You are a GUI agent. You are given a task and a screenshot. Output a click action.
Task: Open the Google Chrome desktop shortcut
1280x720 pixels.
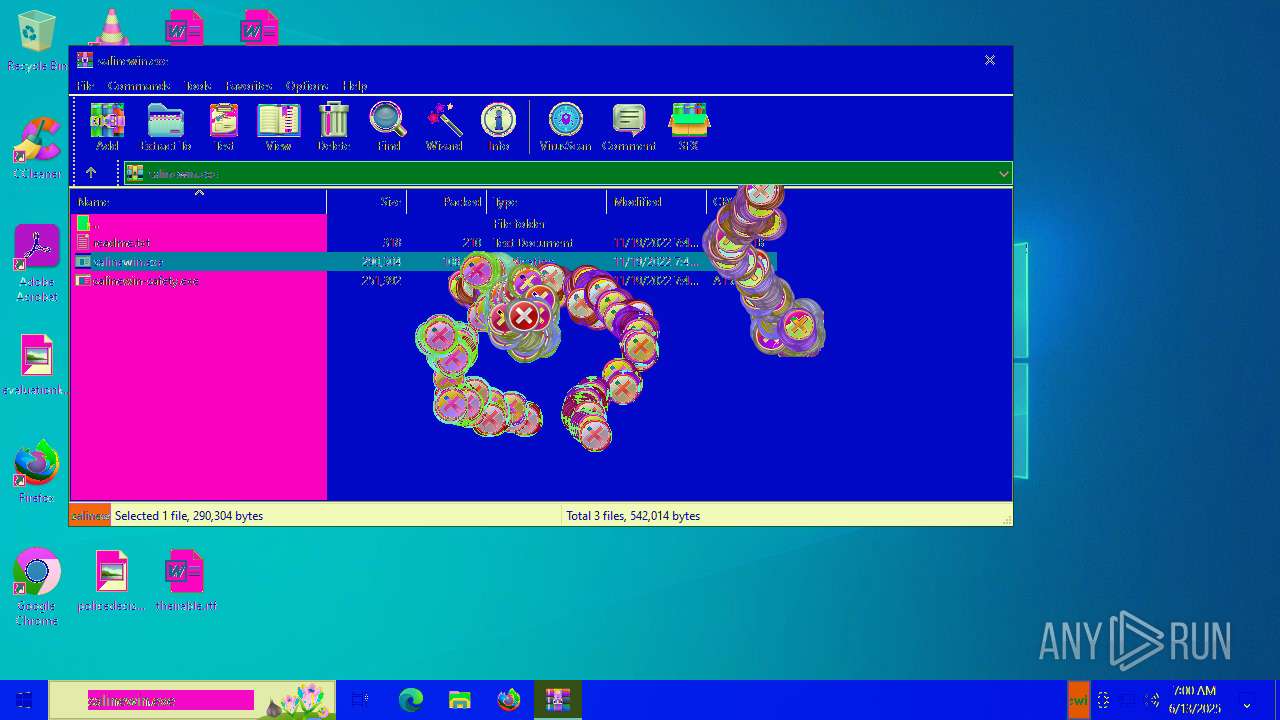coord(36,587)
